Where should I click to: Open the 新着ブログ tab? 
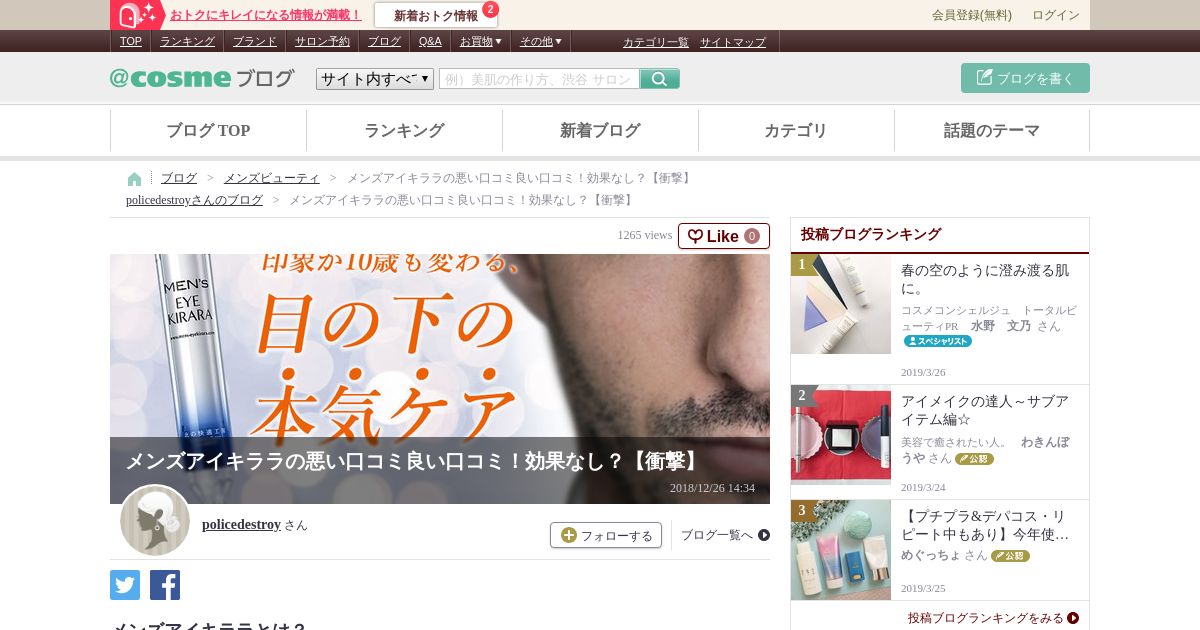(x=600, y=130)
